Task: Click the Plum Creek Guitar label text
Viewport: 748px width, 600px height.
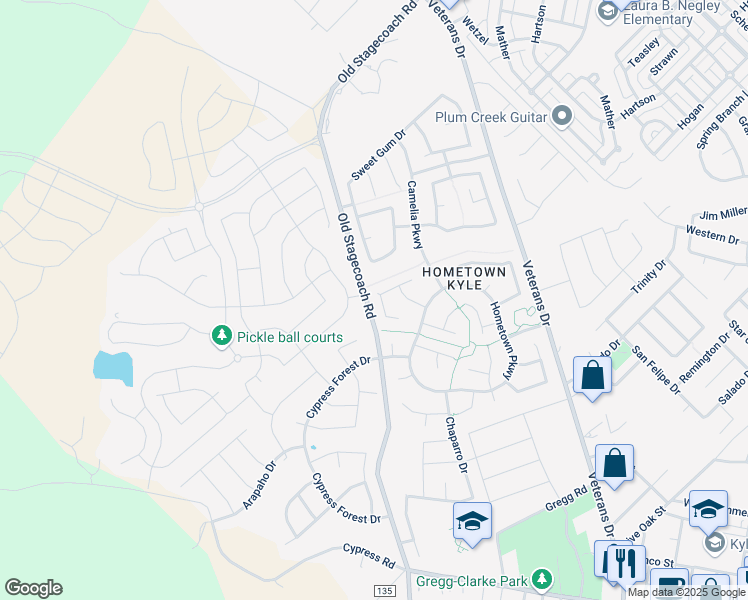Action: pyautogui.click(x=491, y=117)
